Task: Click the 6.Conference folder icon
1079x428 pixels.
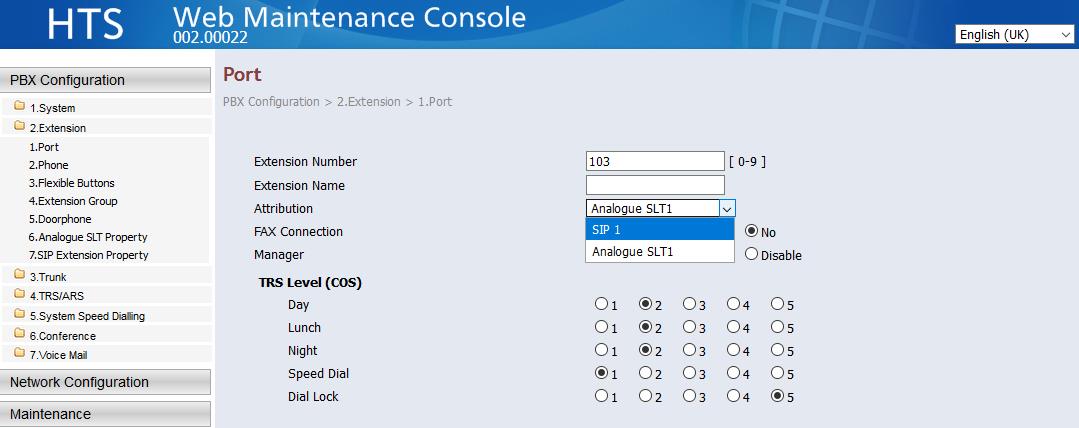Action: 20,336
